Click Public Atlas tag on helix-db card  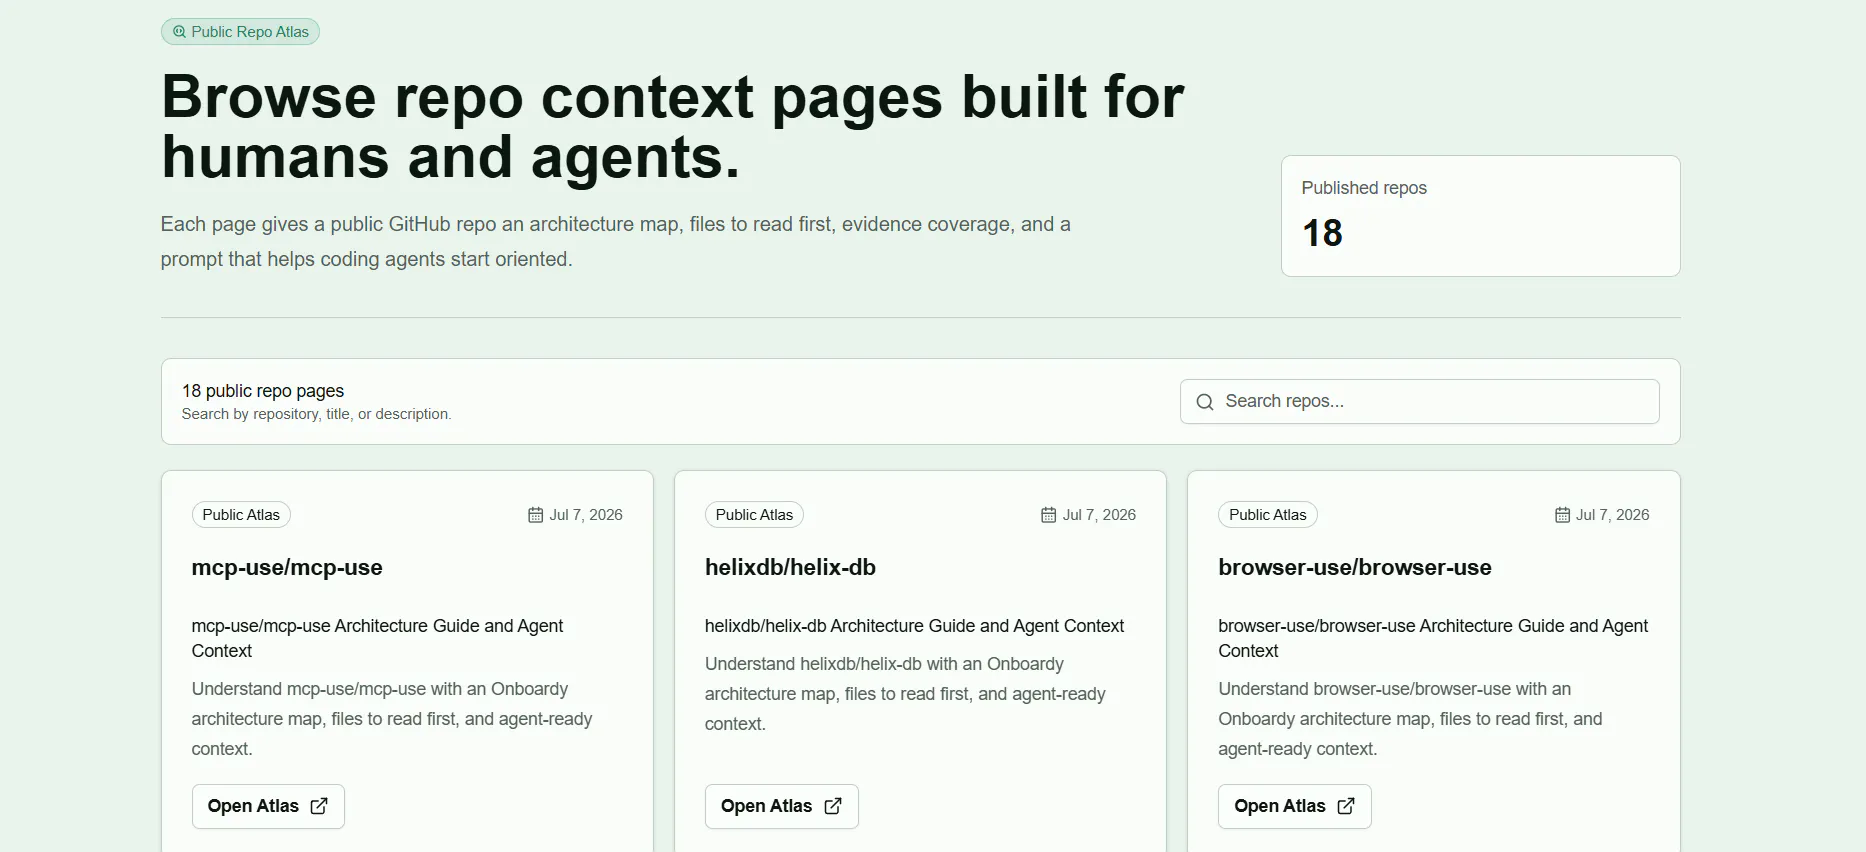coord(754,515)
